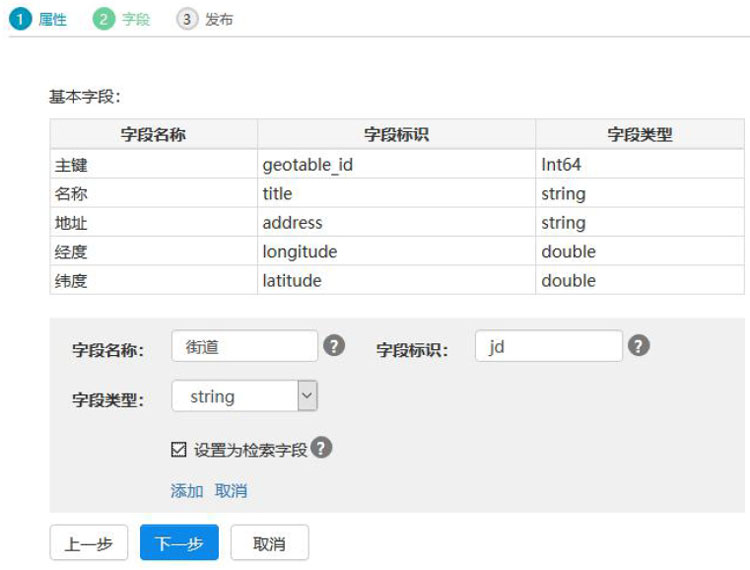Uncheck the 设置为检索字段 checkbox

178,449
